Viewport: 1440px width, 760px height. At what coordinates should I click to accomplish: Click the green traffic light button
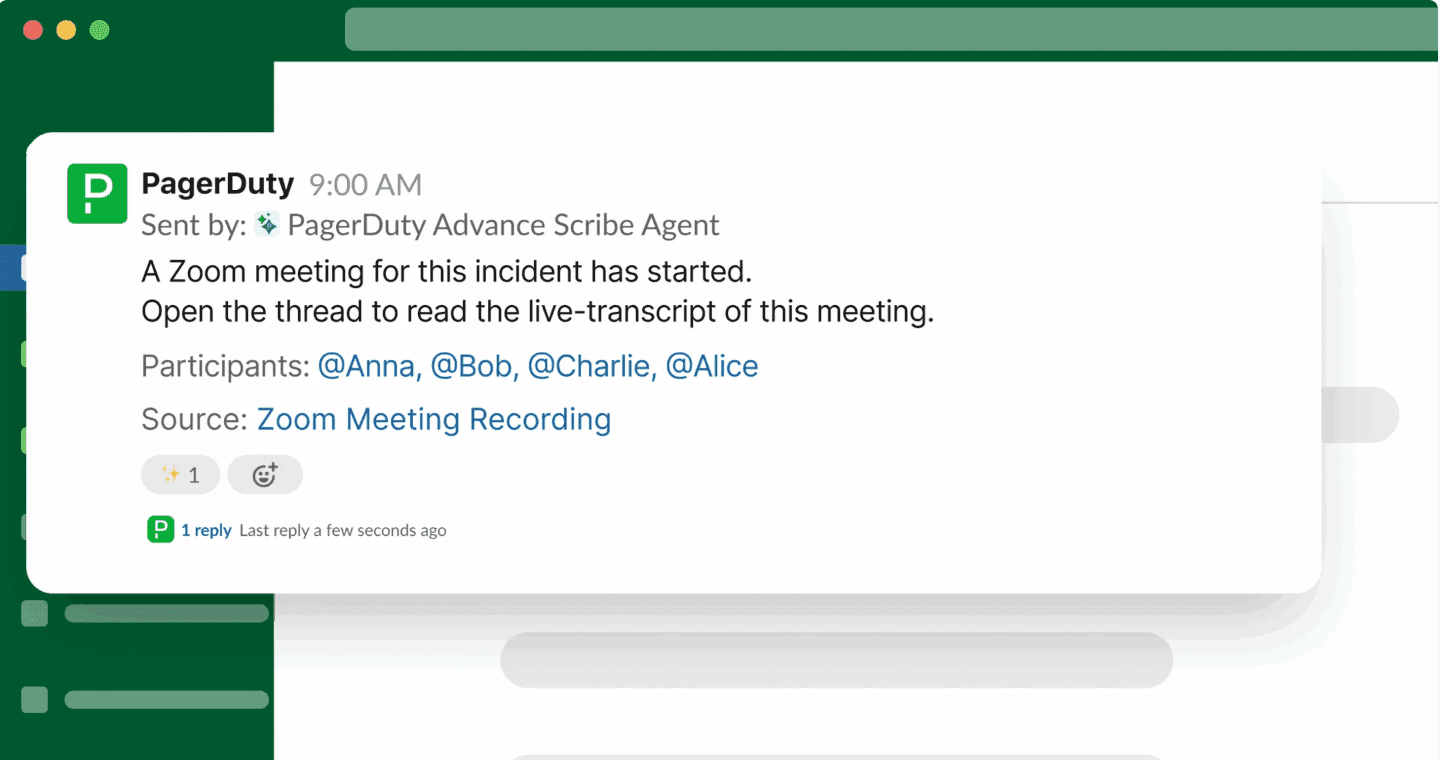[x=99, y=30]
